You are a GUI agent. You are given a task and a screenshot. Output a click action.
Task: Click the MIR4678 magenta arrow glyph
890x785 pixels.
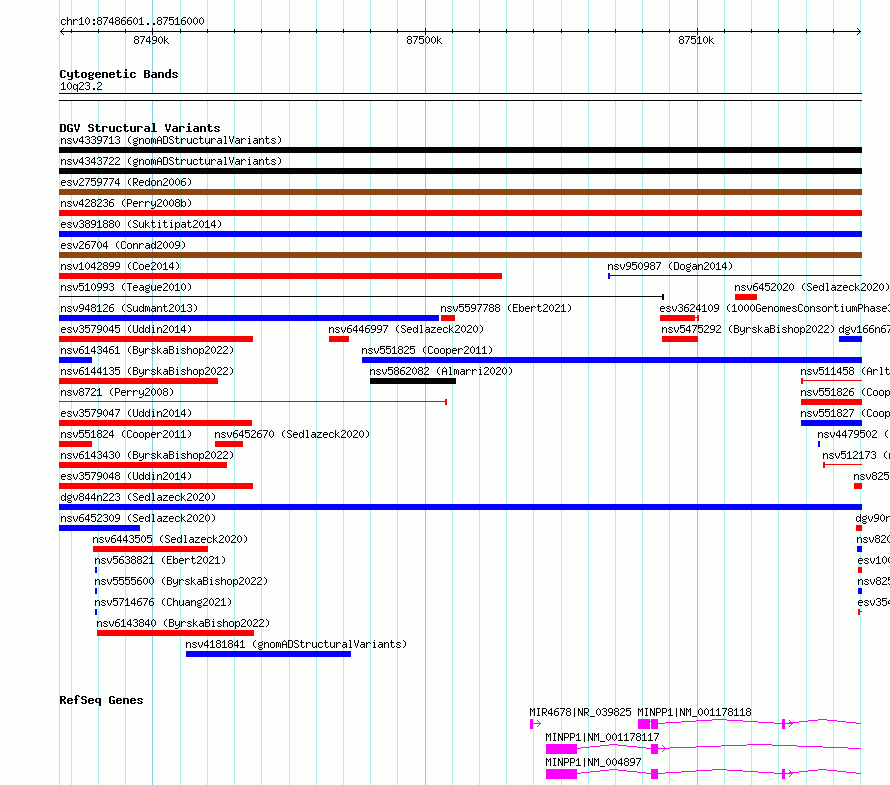pos(535,724)
